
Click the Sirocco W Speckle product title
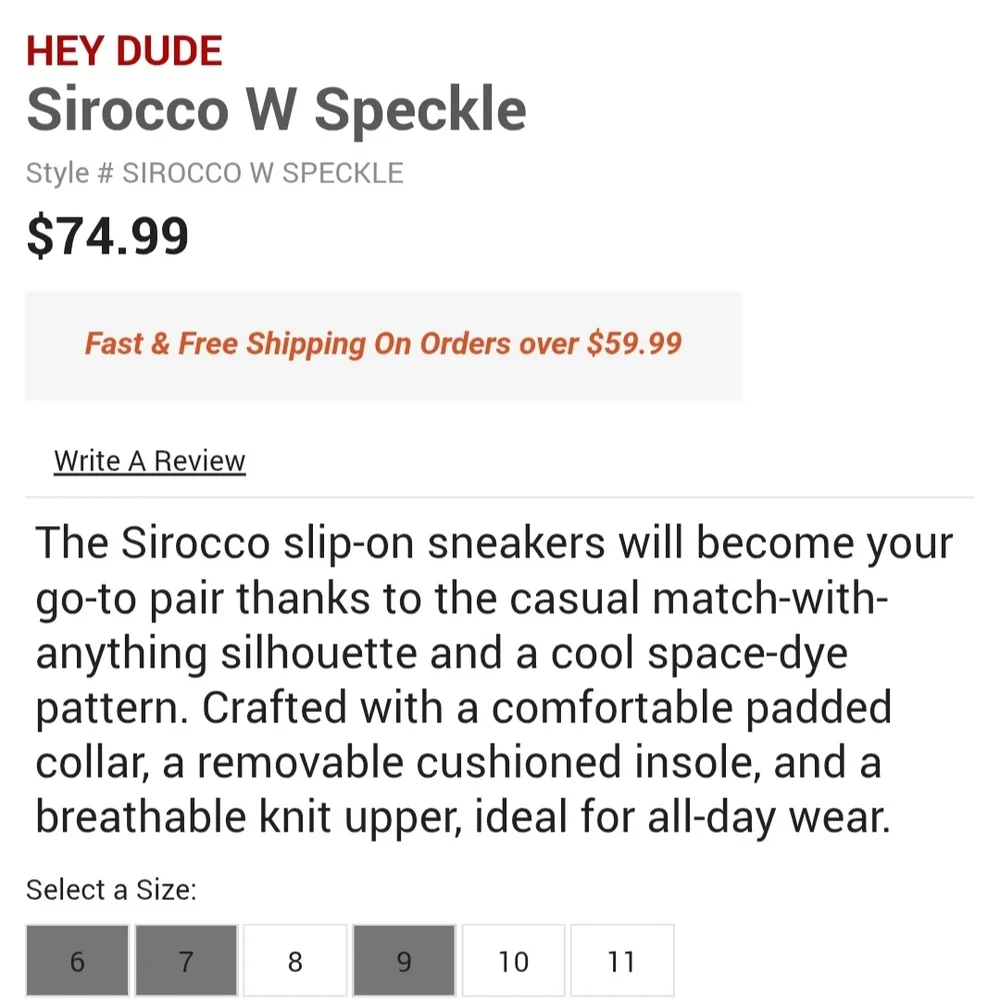276,110
